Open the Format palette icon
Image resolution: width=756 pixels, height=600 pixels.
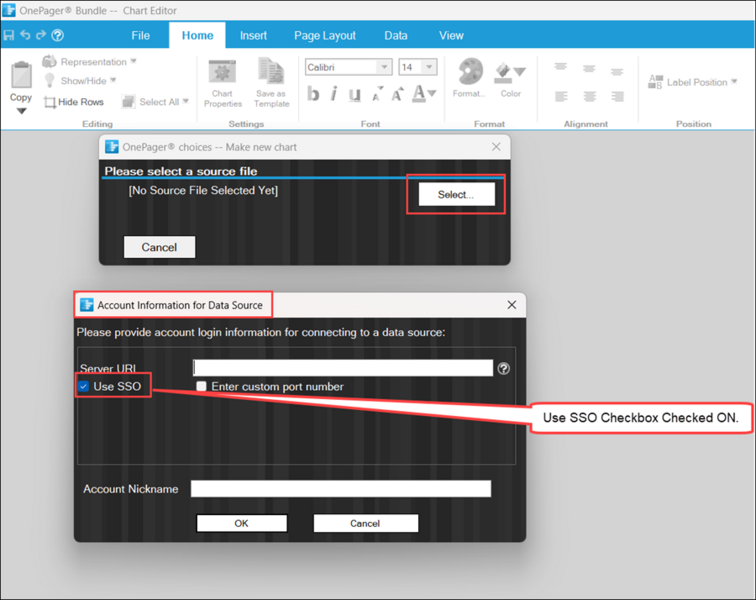471,72
